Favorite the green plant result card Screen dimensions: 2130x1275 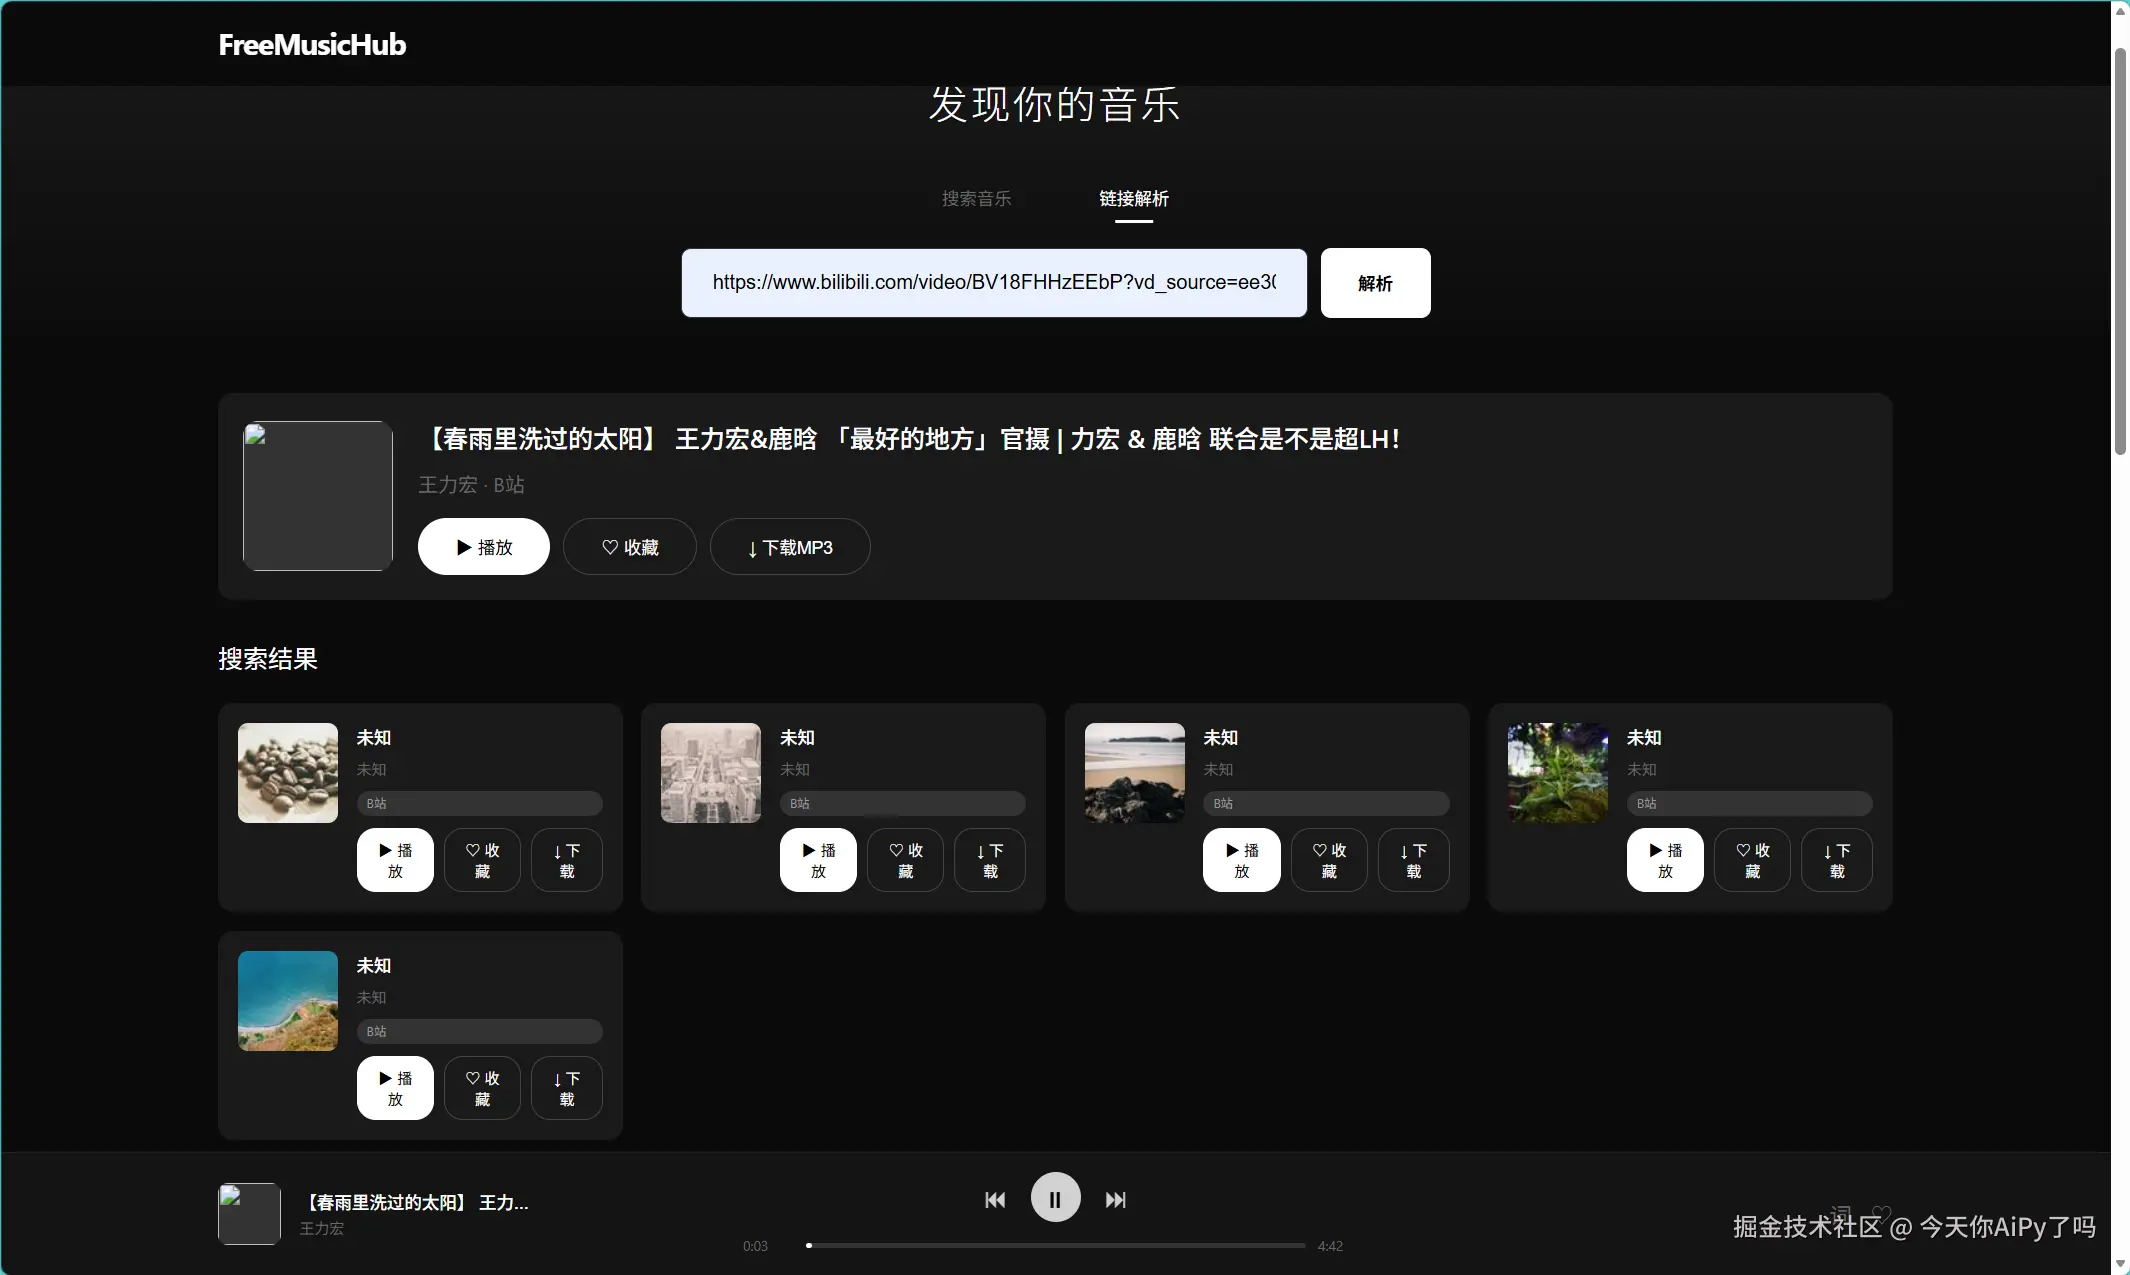(x=1752, y=860)
